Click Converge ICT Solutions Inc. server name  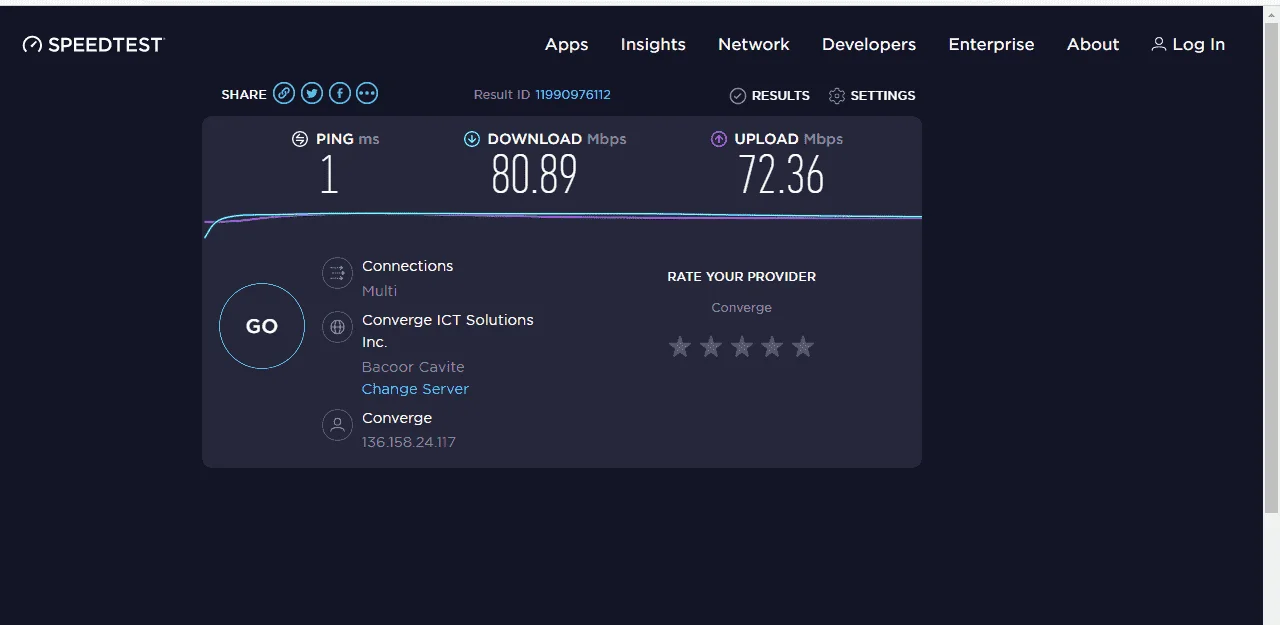pyautogui.click(x=448, y=331)
